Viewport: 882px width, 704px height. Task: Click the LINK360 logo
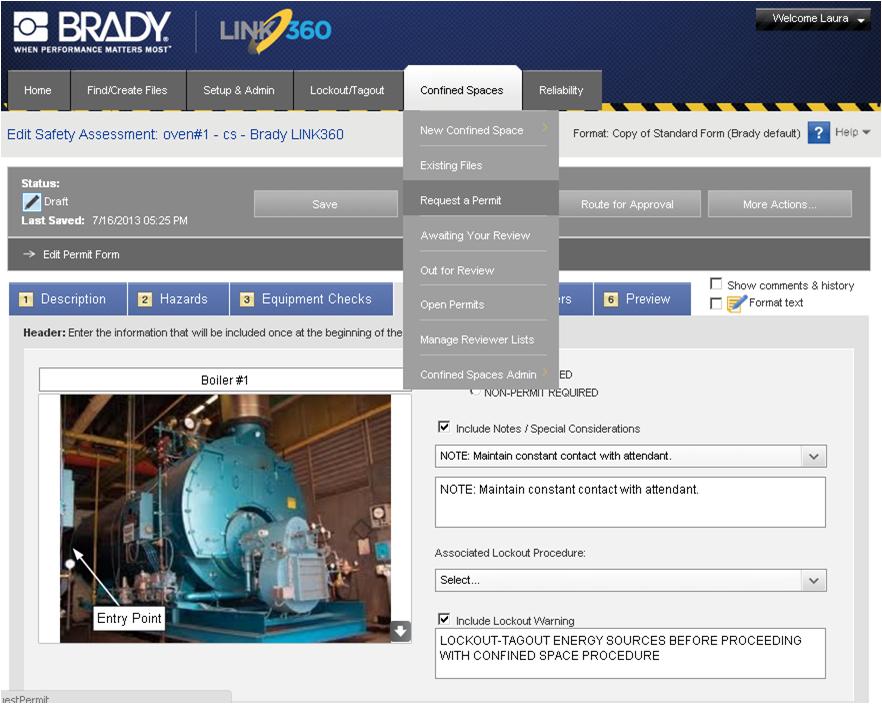pos(275,31)
